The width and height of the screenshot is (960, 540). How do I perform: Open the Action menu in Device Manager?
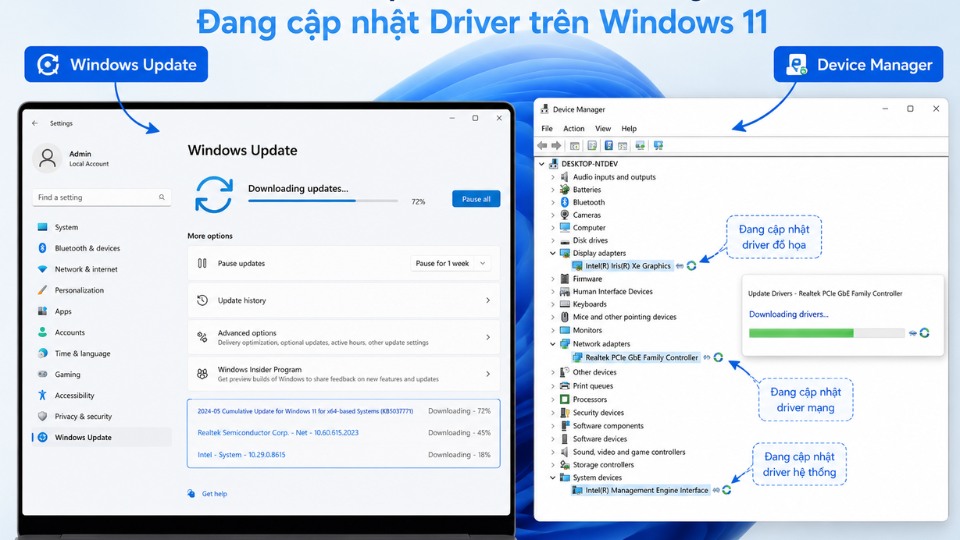[x=574, y=129]
